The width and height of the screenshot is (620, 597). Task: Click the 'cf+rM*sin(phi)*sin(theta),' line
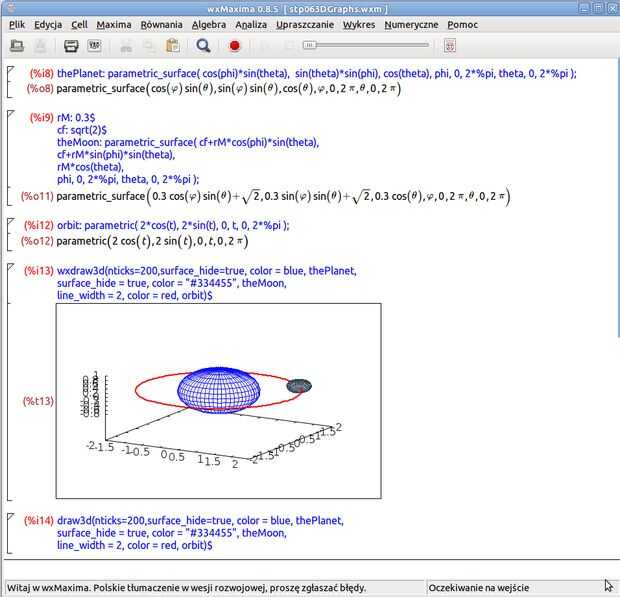116,155
